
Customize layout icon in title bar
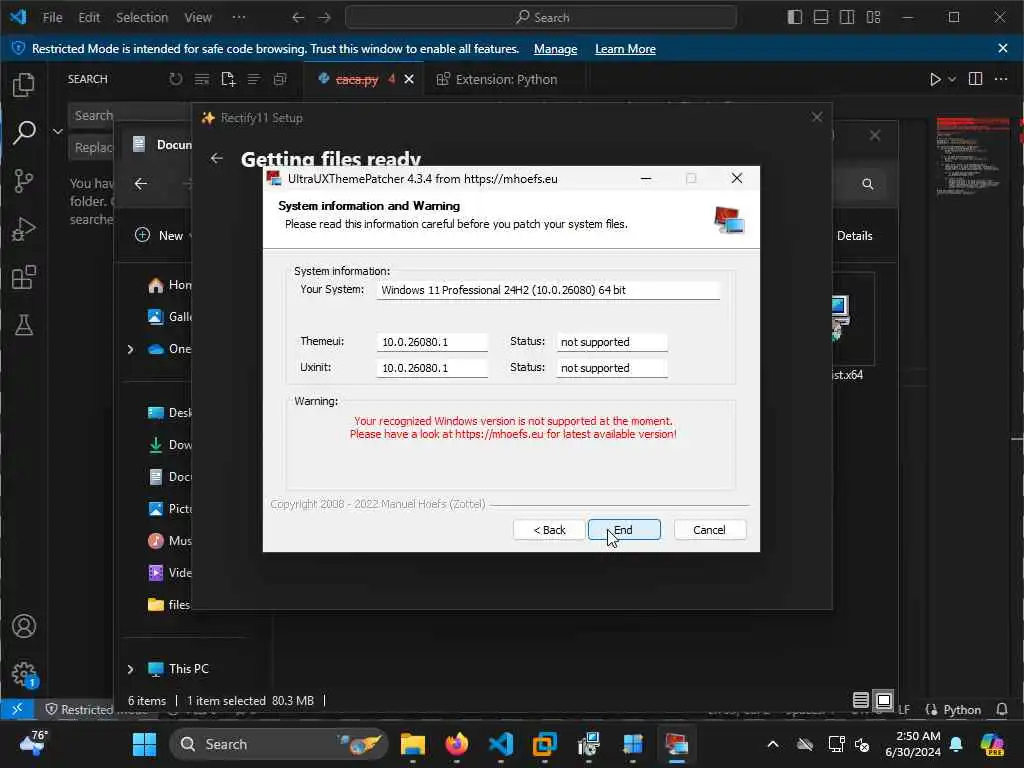[x=873, y=17]
